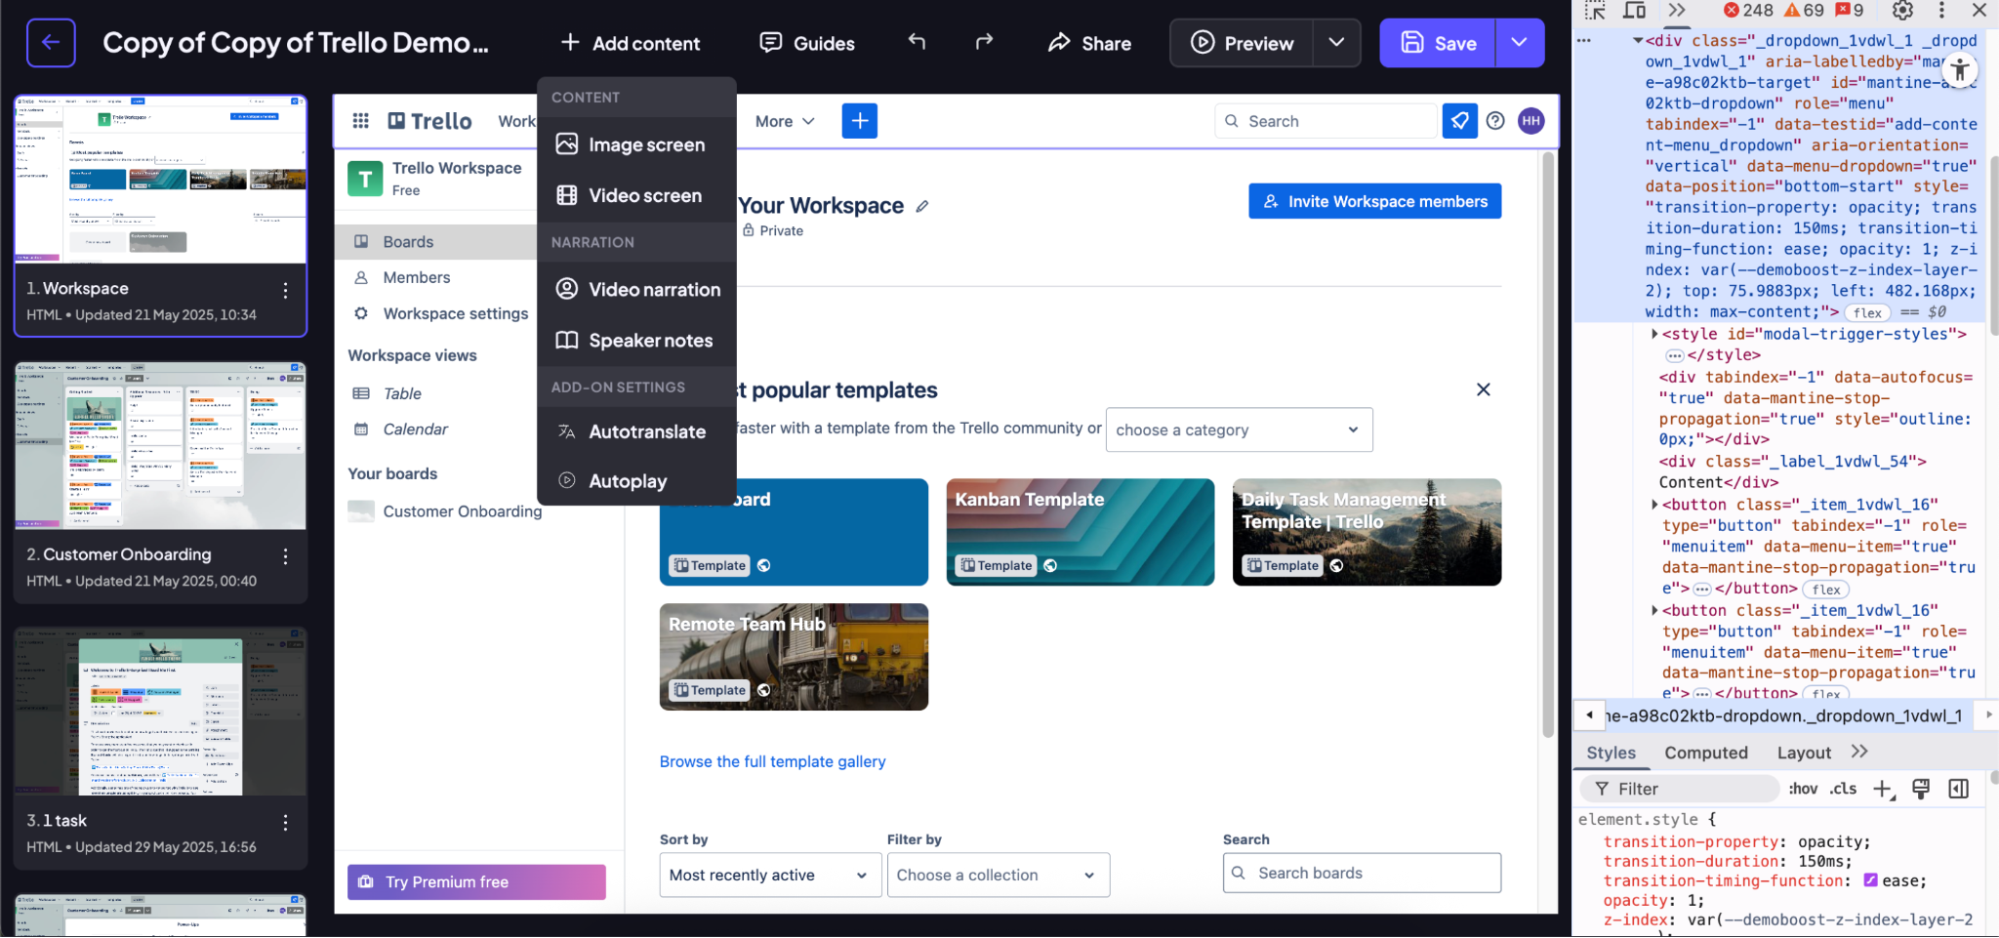This screenshot has height=938, width=1999.
Task: Open options for 1 task screen
Action: [286, 822]
